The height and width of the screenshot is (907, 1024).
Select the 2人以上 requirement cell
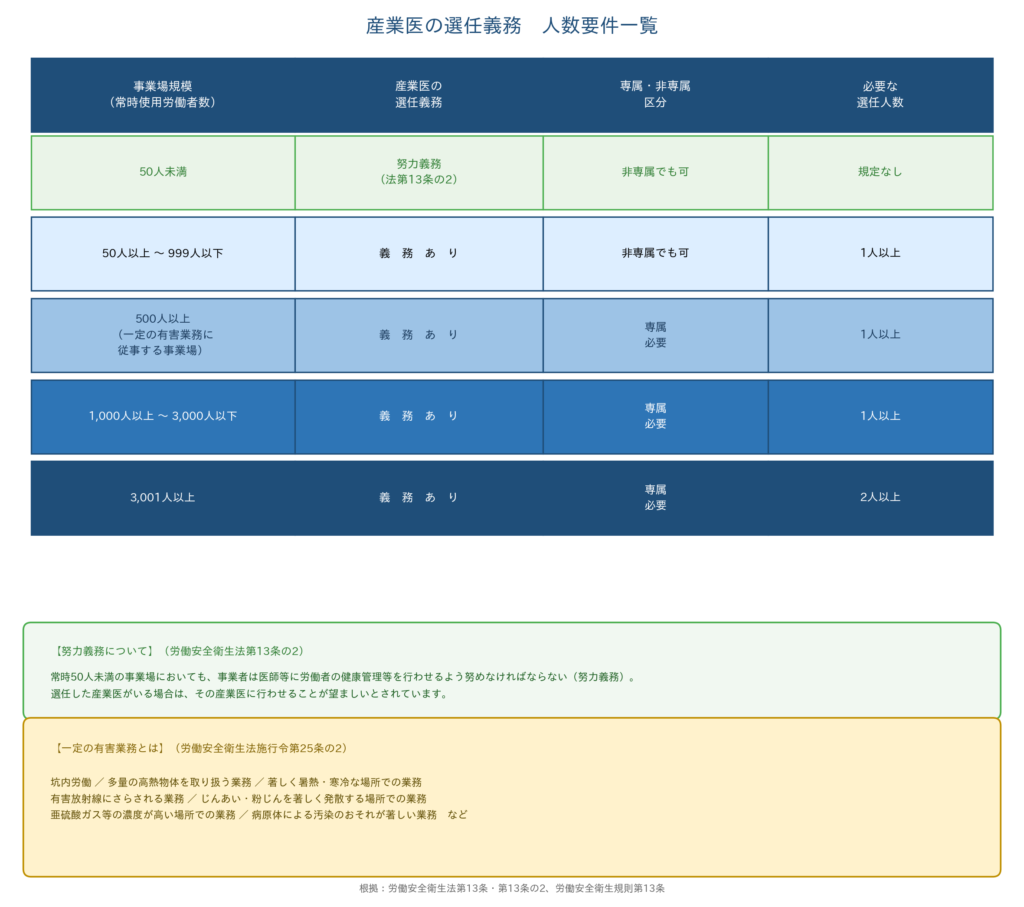pyautogui.click(x=879, y=497)
